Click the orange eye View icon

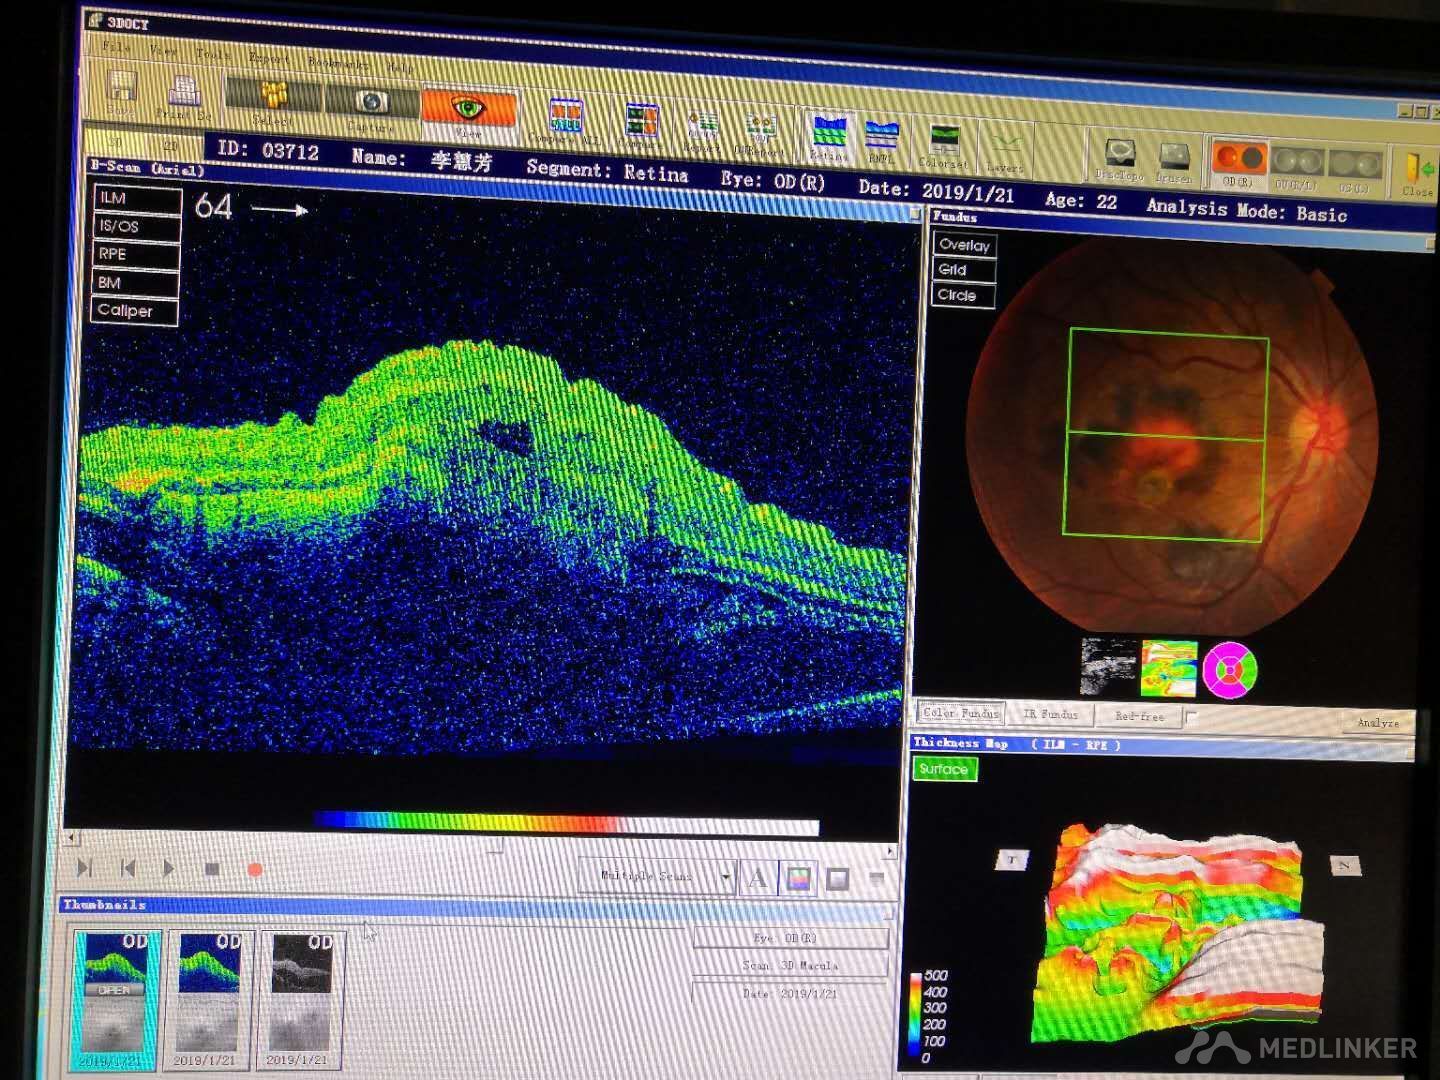pos(469,108)
